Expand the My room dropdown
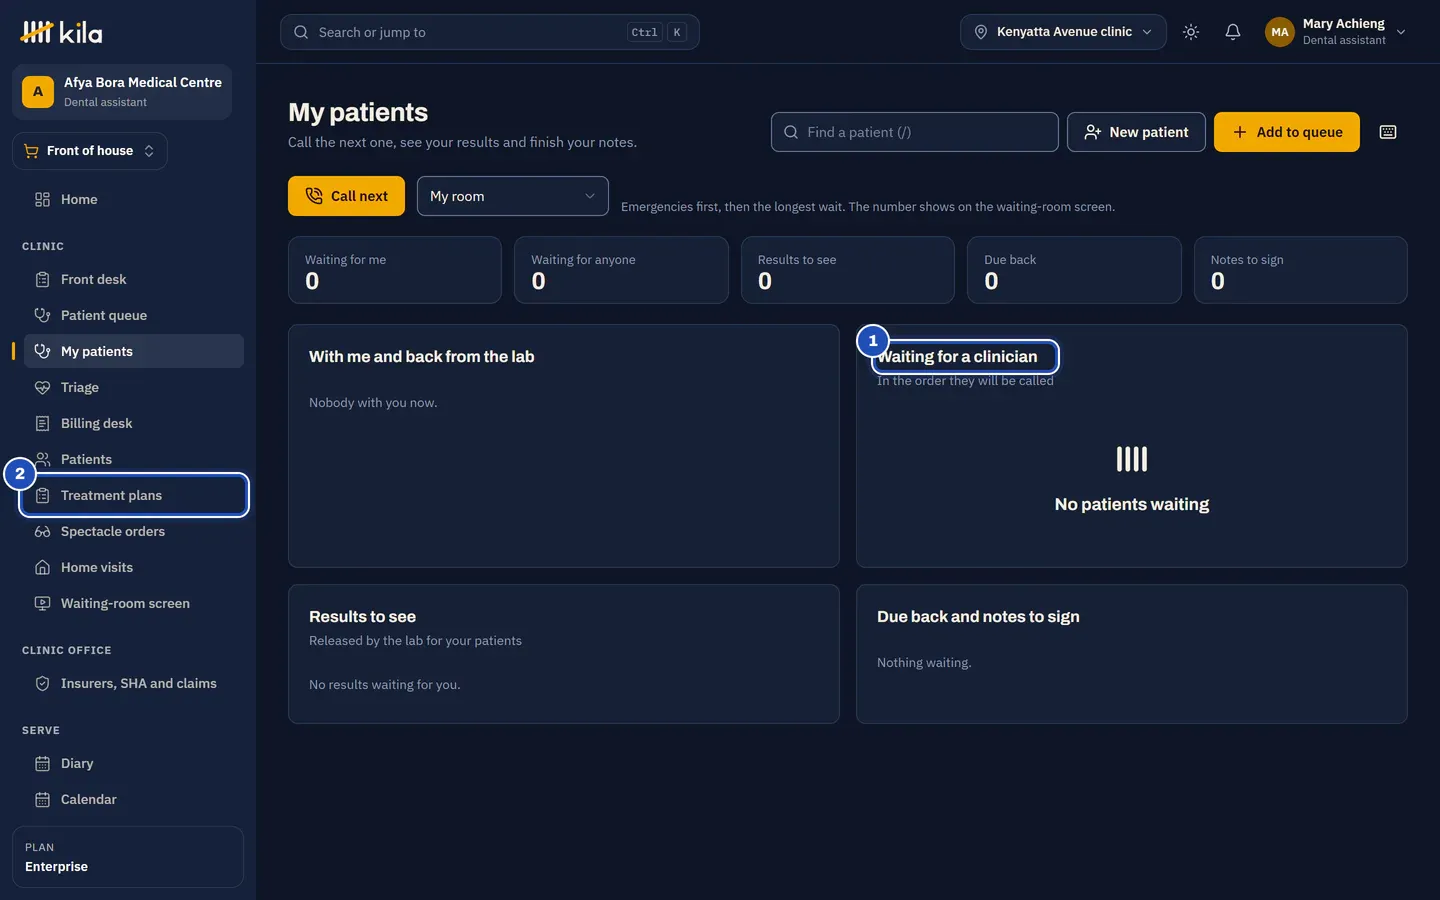 (x=513, y=196)
